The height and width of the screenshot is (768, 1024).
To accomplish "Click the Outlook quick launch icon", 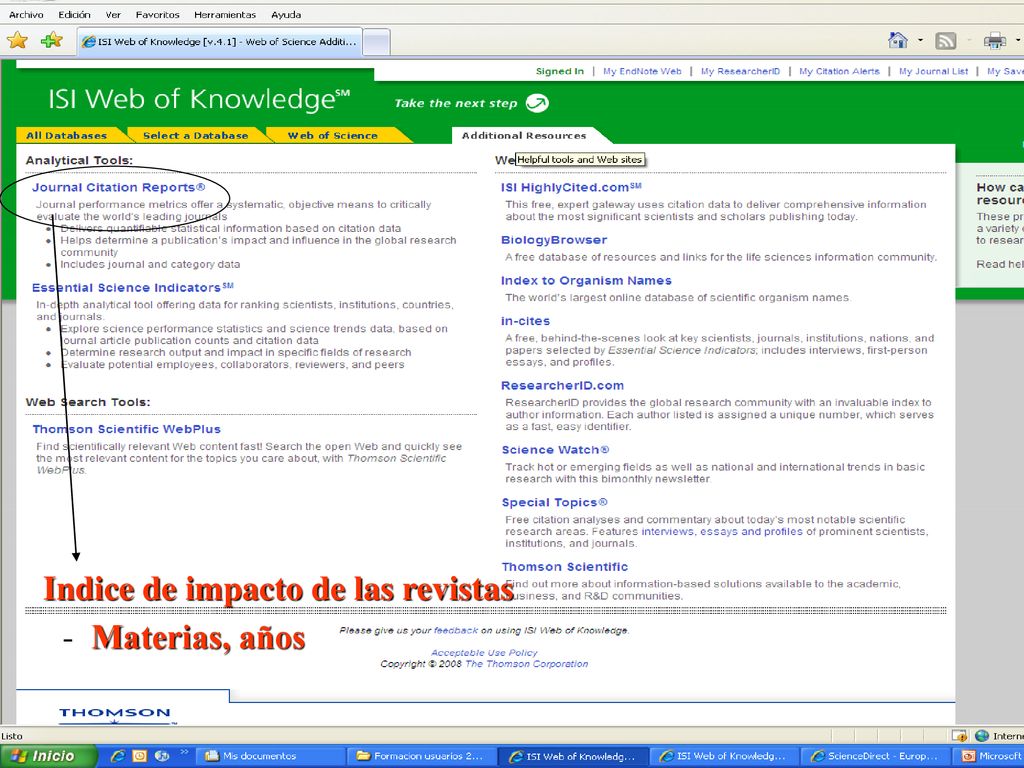I will pos(139,756).
